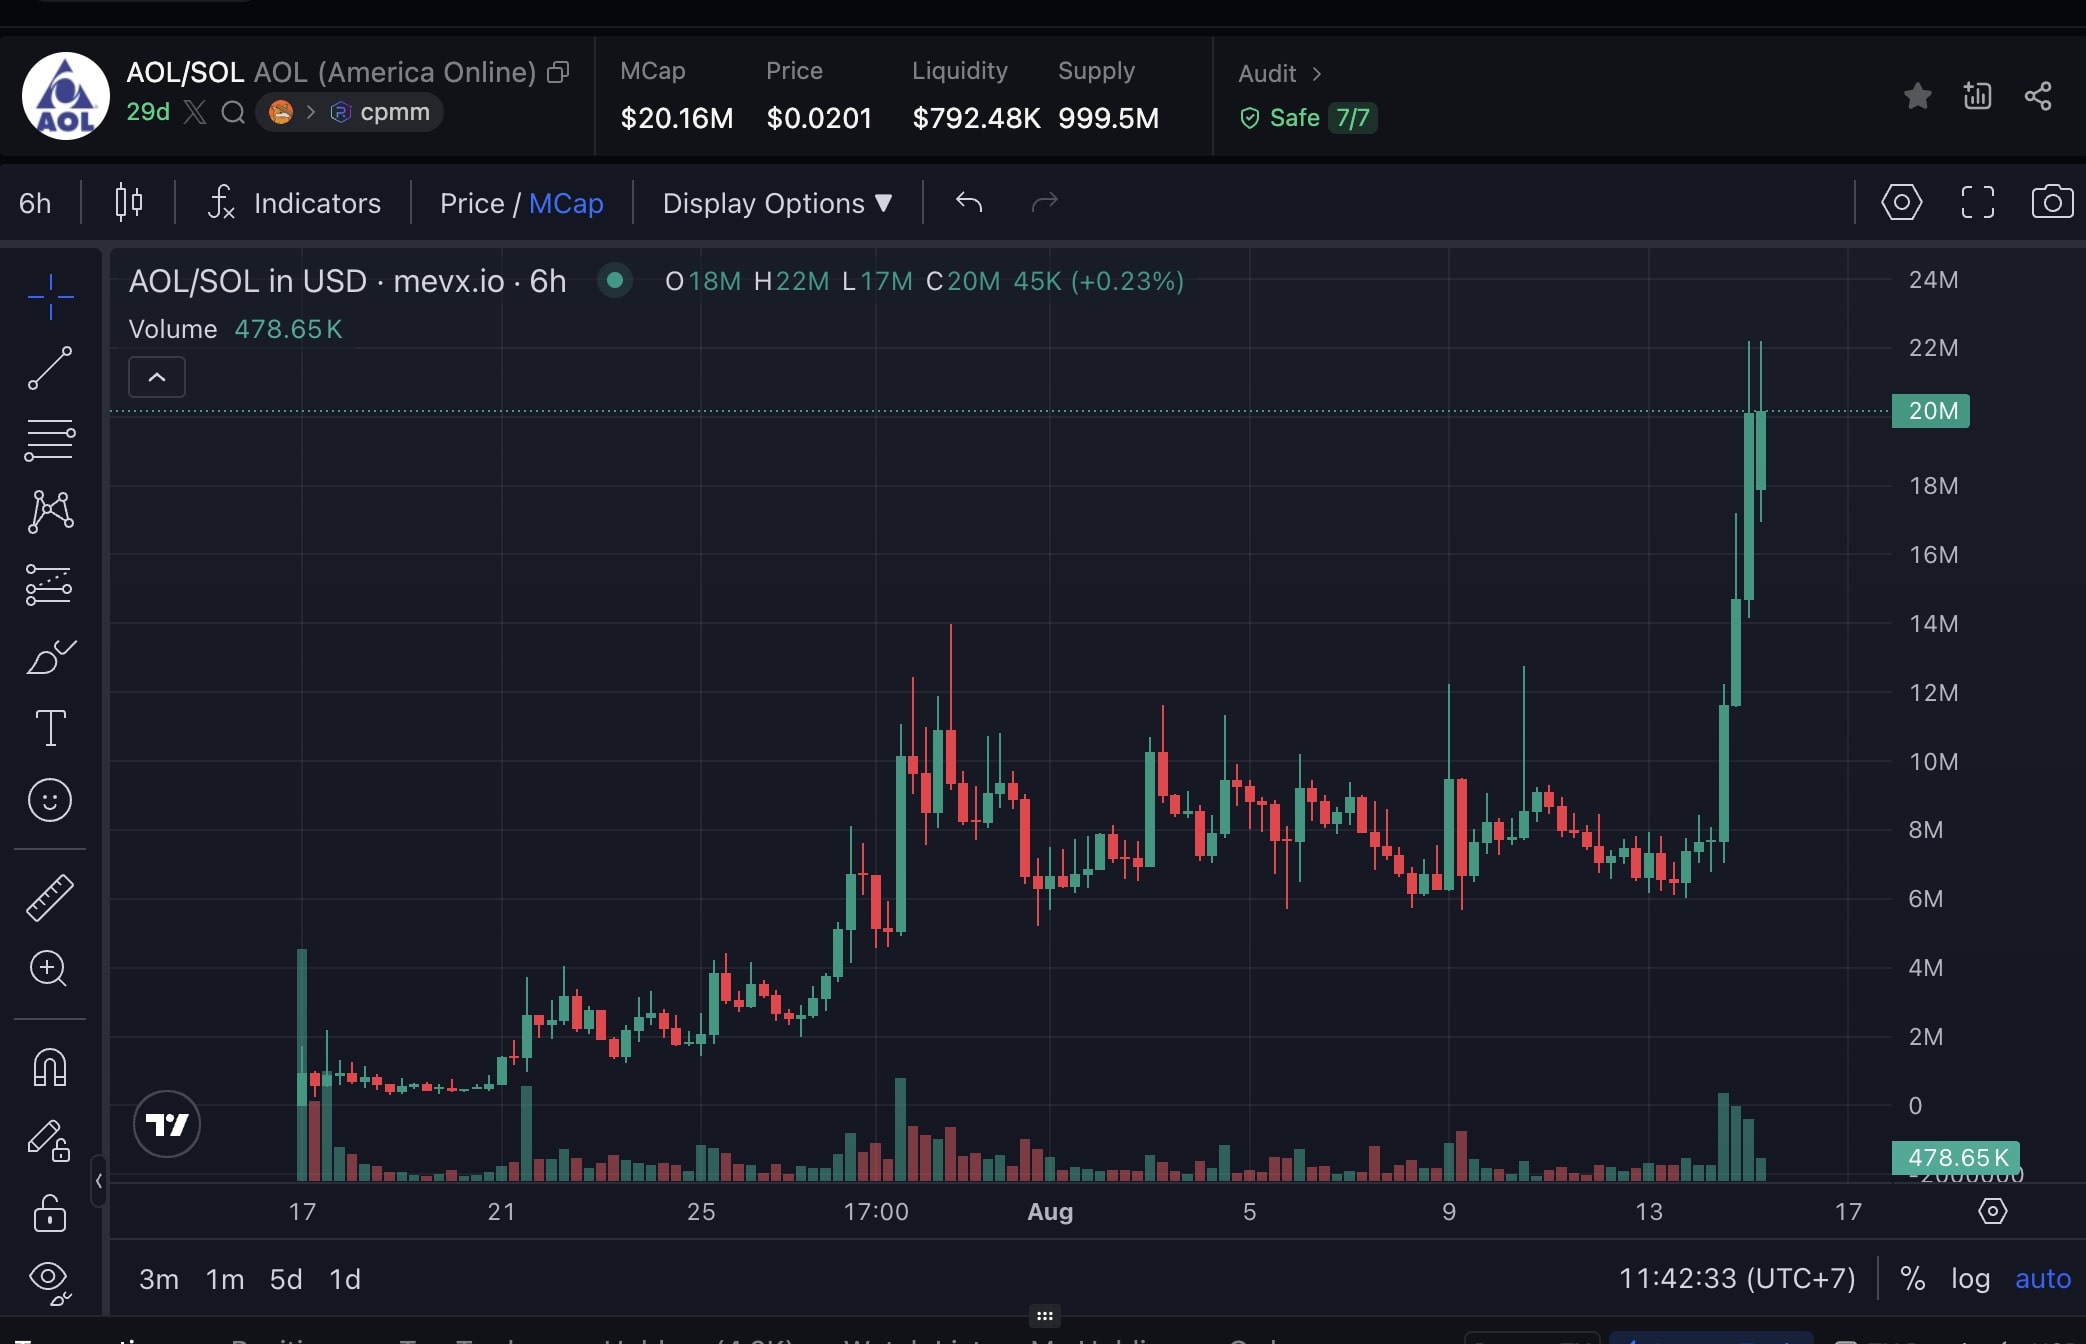Open the Fibonacci retracement tool
The height and width of the screenshot is (1344, 2086).
50,440
